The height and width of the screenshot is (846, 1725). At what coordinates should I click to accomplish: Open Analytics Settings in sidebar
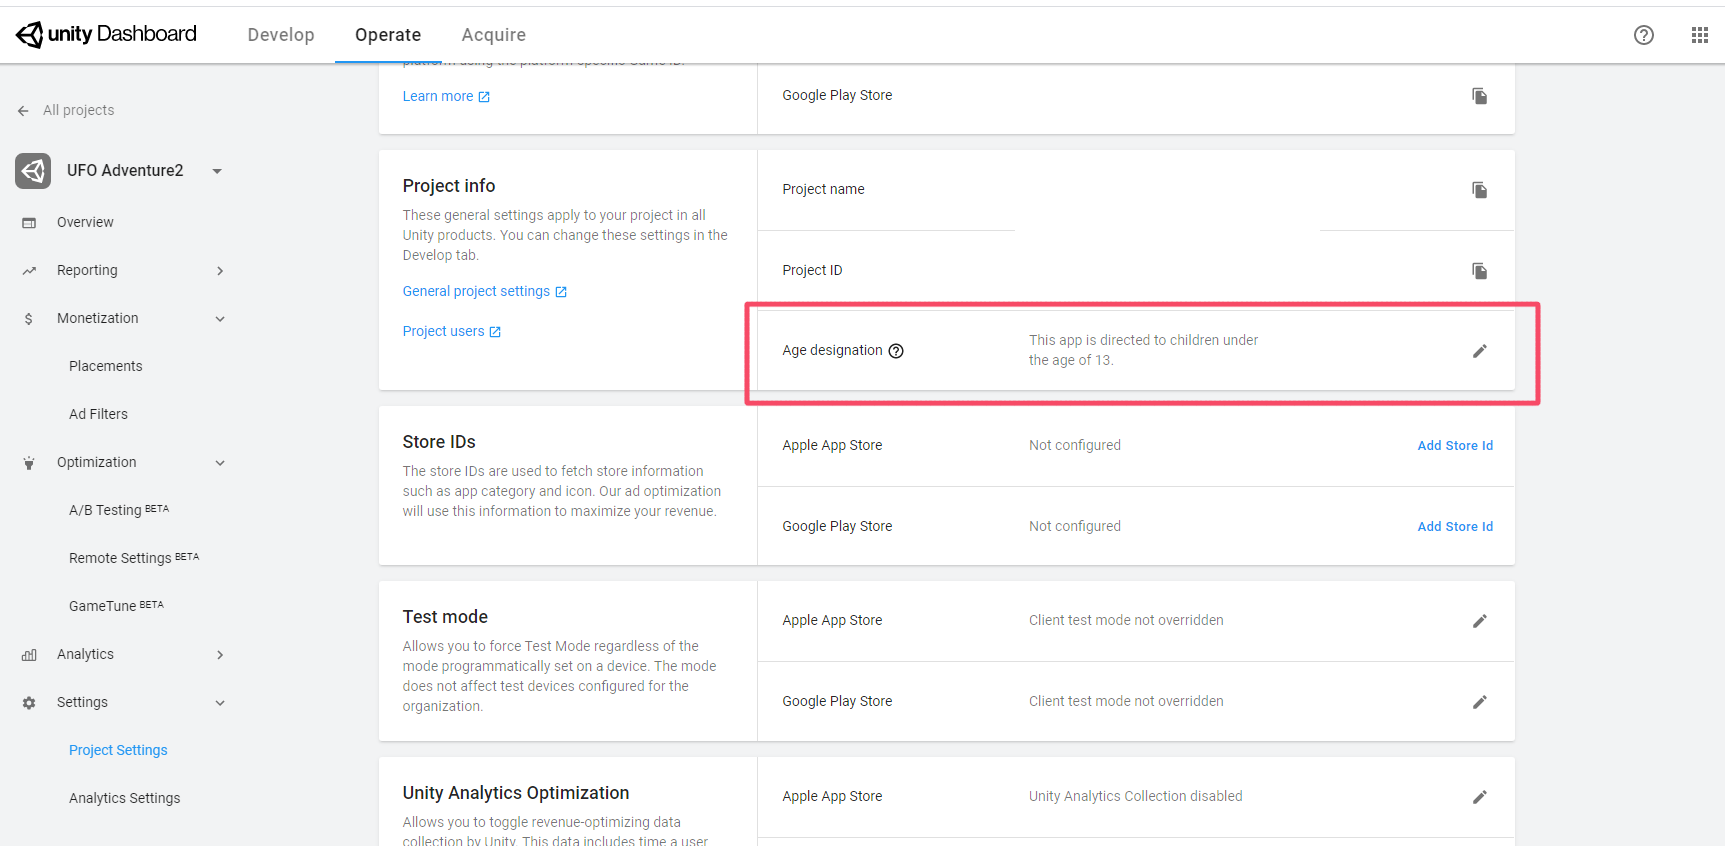(125, 799)
